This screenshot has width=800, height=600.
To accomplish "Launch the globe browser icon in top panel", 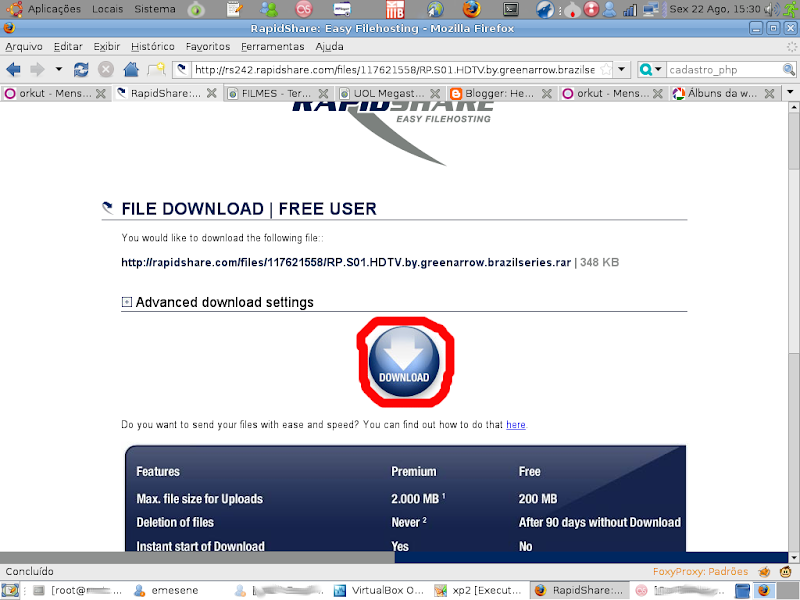I will click(x=435, y=9).
